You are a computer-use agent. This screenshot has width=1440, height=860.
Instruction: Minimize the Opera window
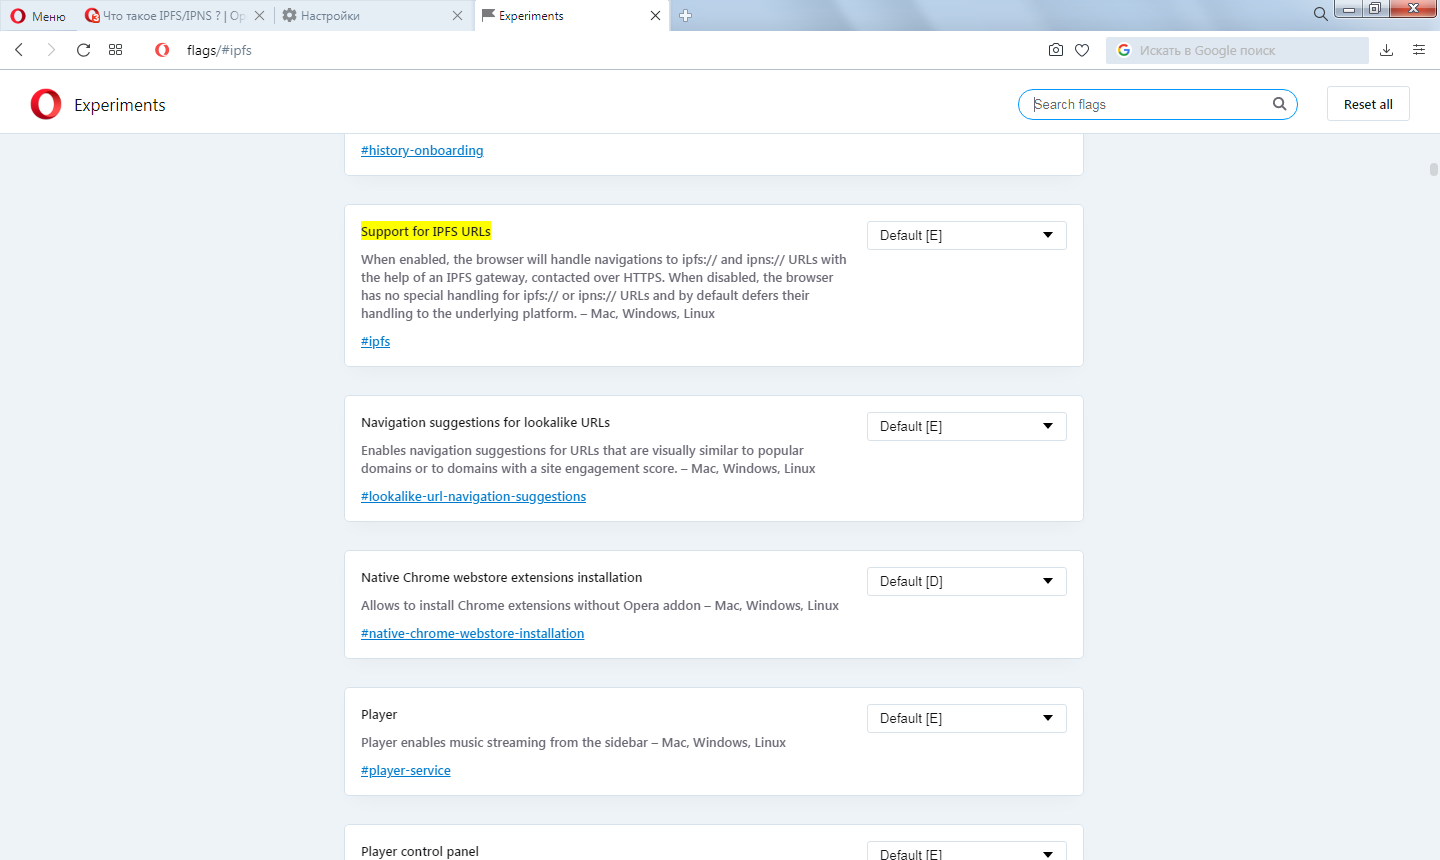pos(1349,10)
